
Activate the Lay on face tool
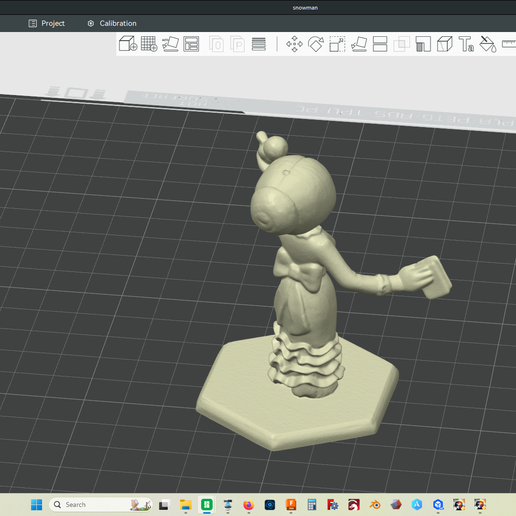359,44
